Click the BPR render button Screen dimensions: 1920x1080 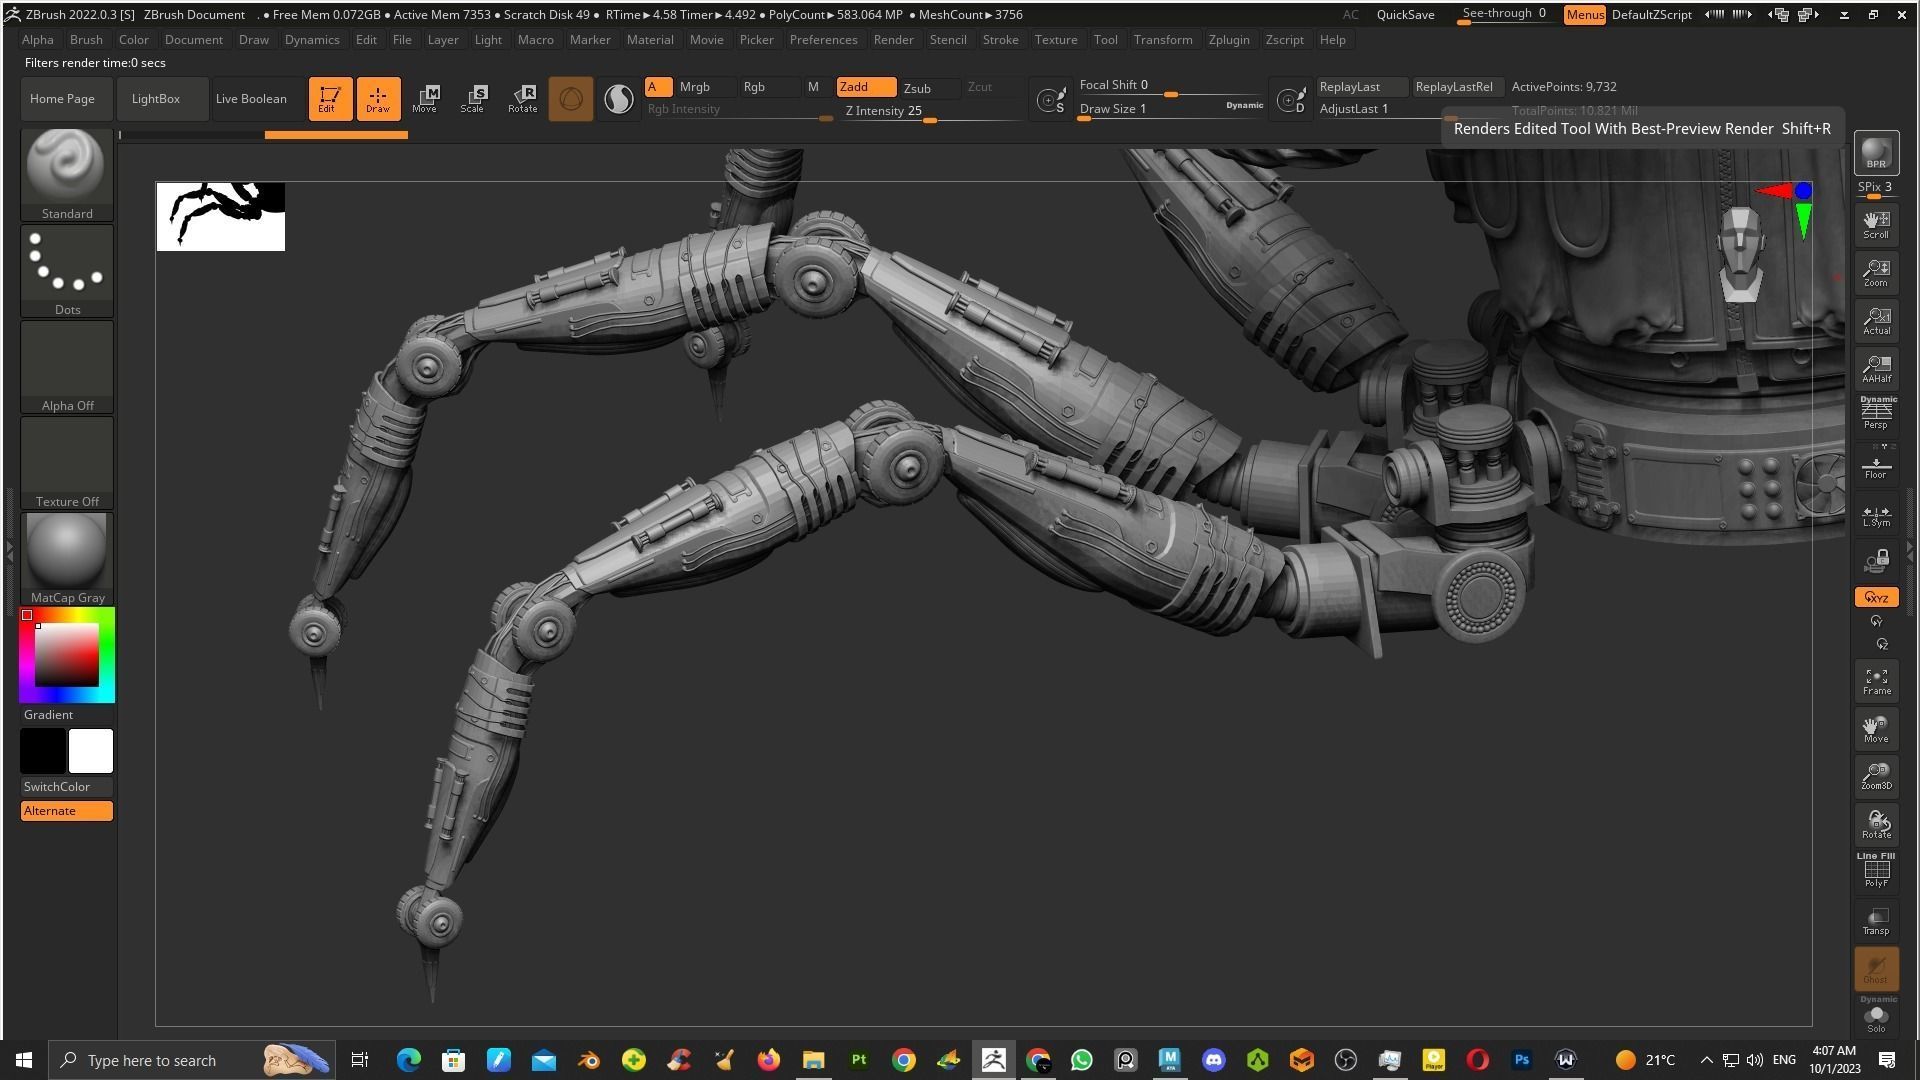(x=1876, y=153)
